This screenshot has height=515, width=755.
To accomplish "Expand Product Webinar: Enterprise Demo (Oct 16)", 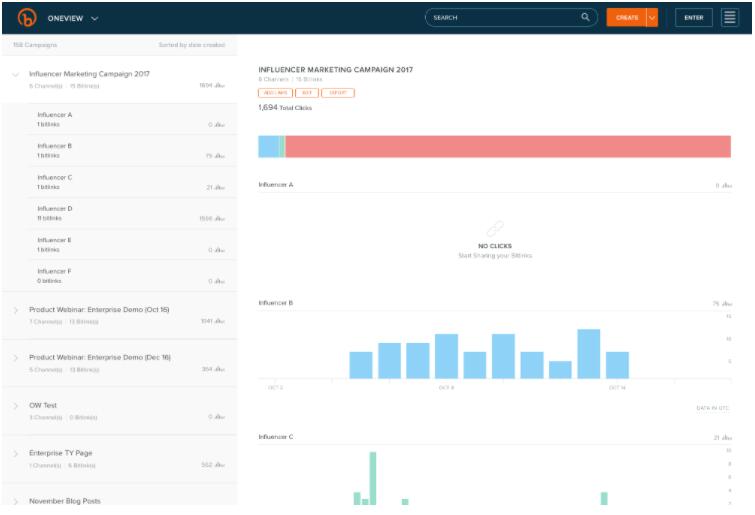I will click(x=16, y=311).
